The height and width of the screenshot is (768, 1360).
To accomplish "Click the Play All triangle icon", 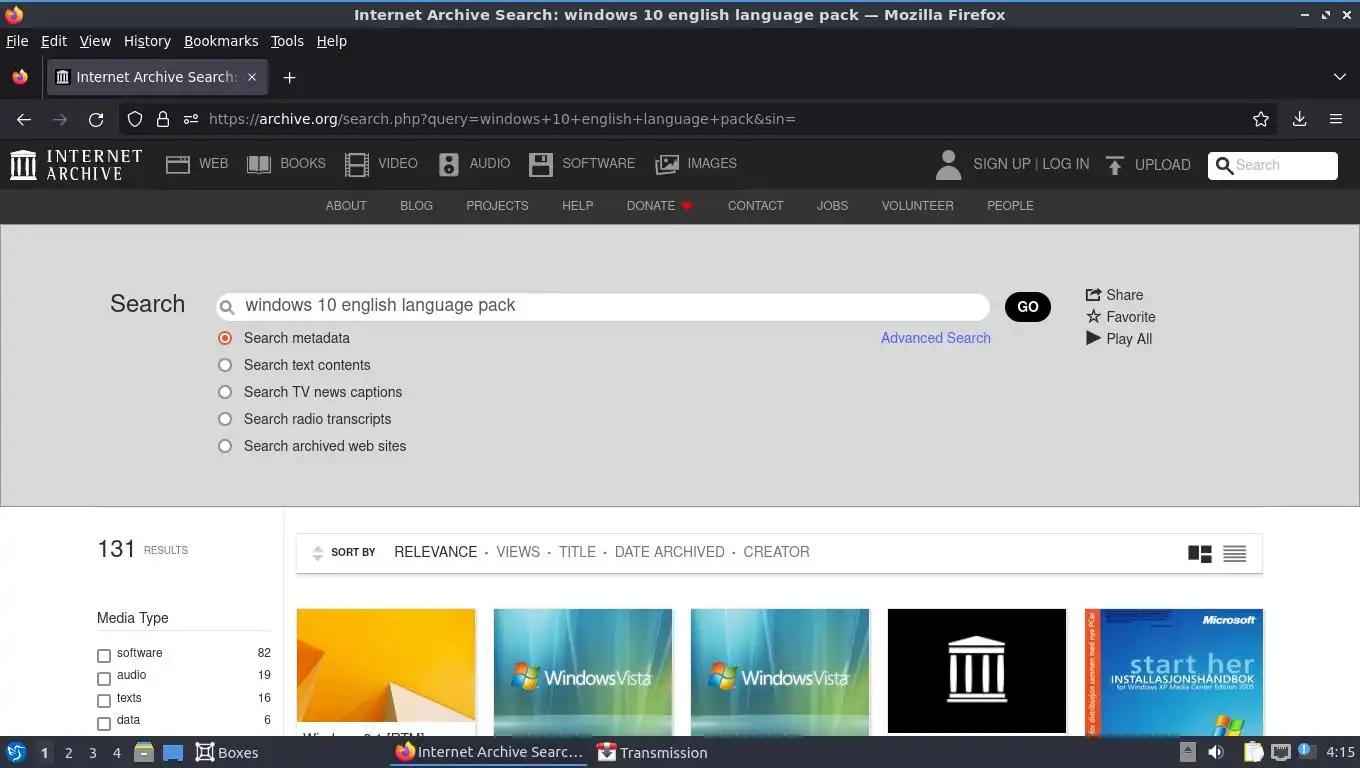I will (1093, 338).
